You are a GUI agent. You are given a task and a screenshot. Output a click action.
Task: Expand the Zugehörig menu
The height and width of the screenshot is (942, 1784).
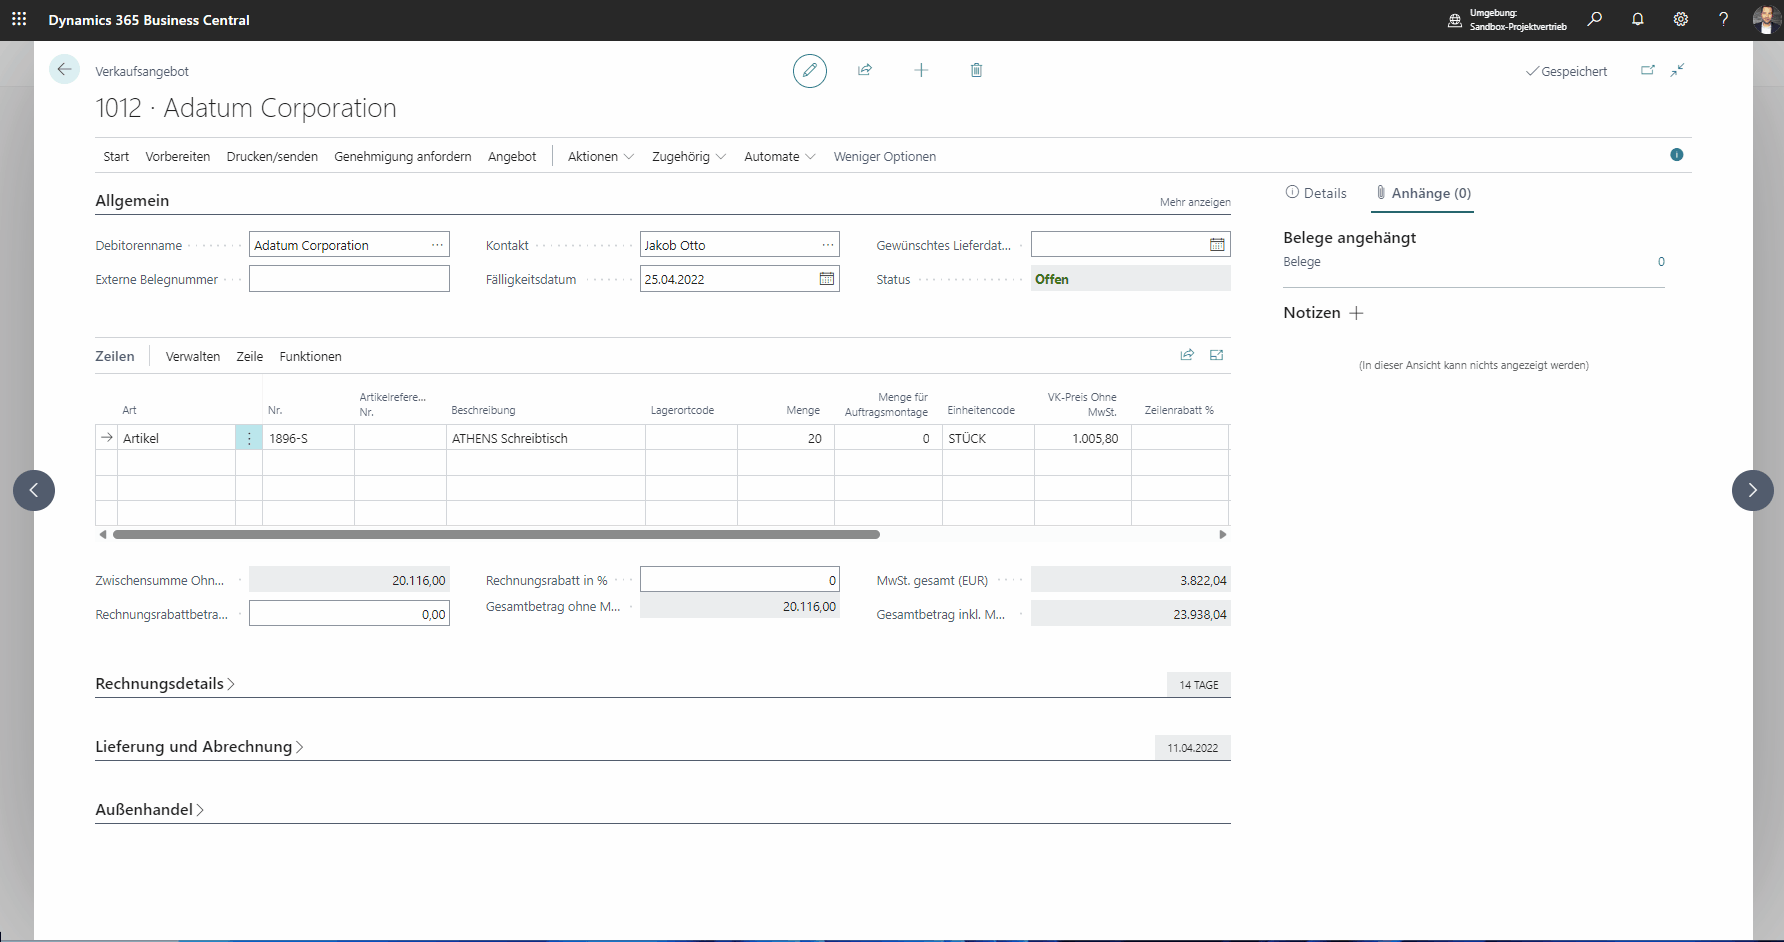click(x=689, y=157)
